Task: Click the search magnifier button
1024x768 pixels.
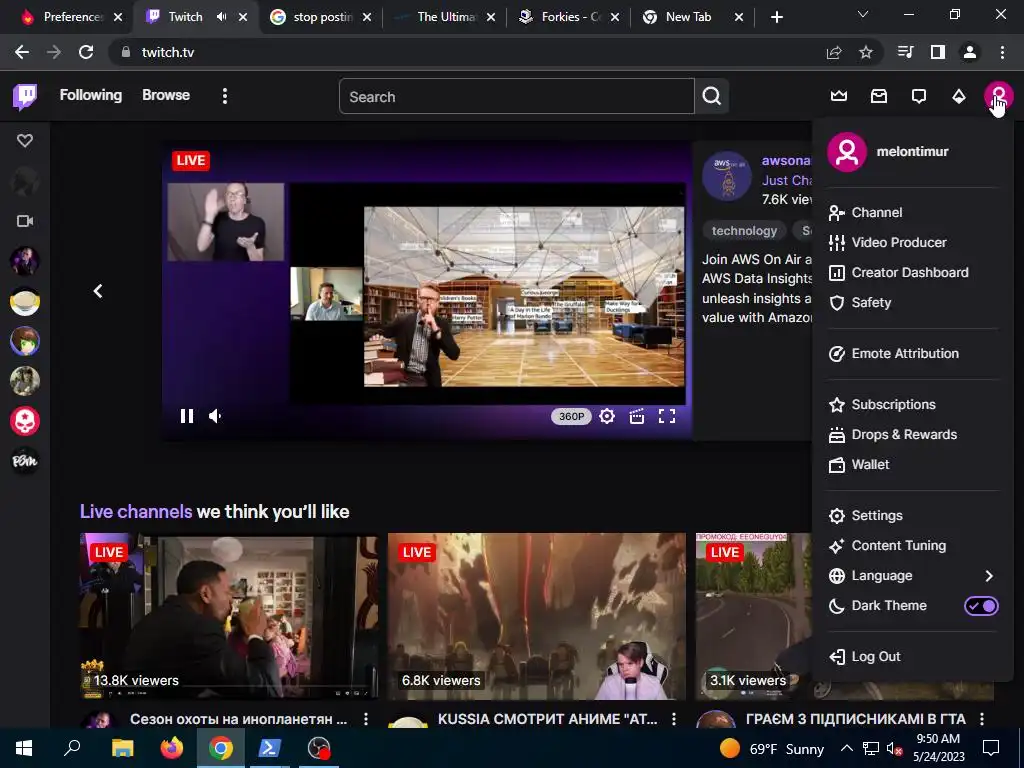Action: point(712,97)
